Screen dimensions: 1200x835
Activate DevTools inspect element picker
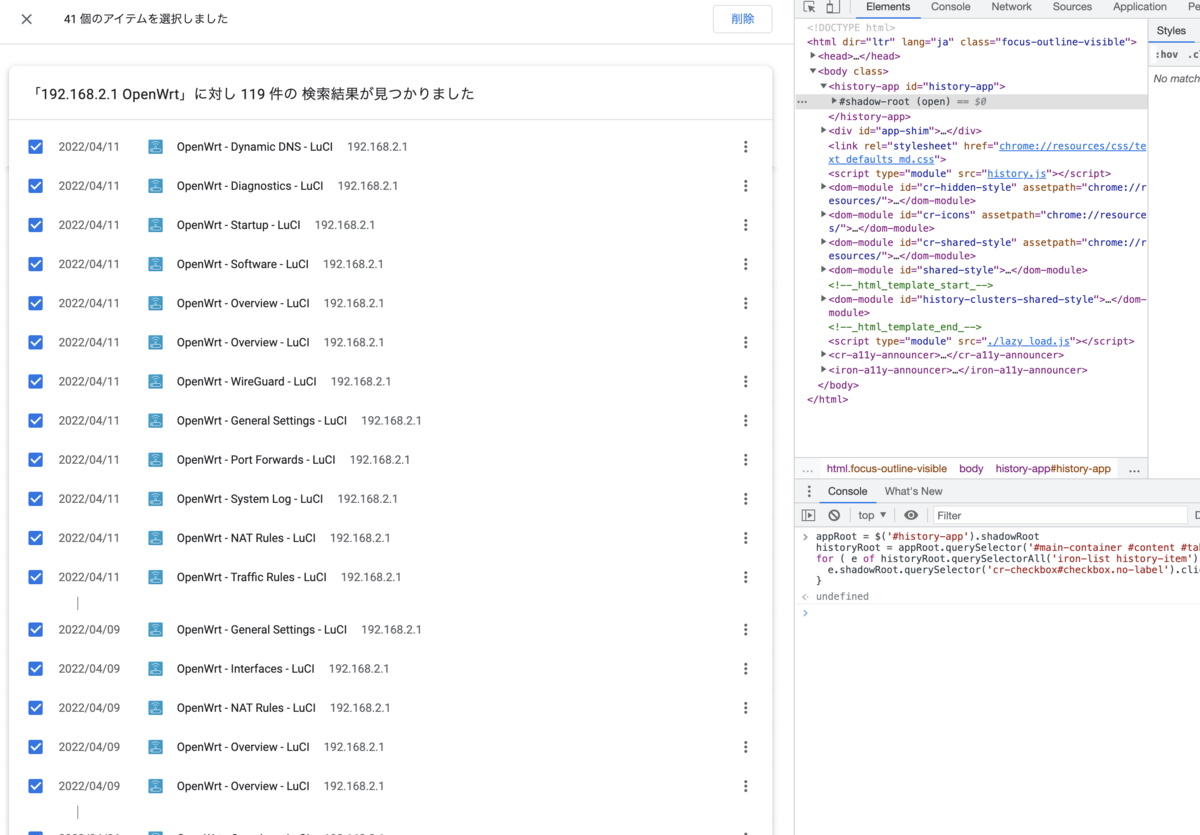coord(810,7)
